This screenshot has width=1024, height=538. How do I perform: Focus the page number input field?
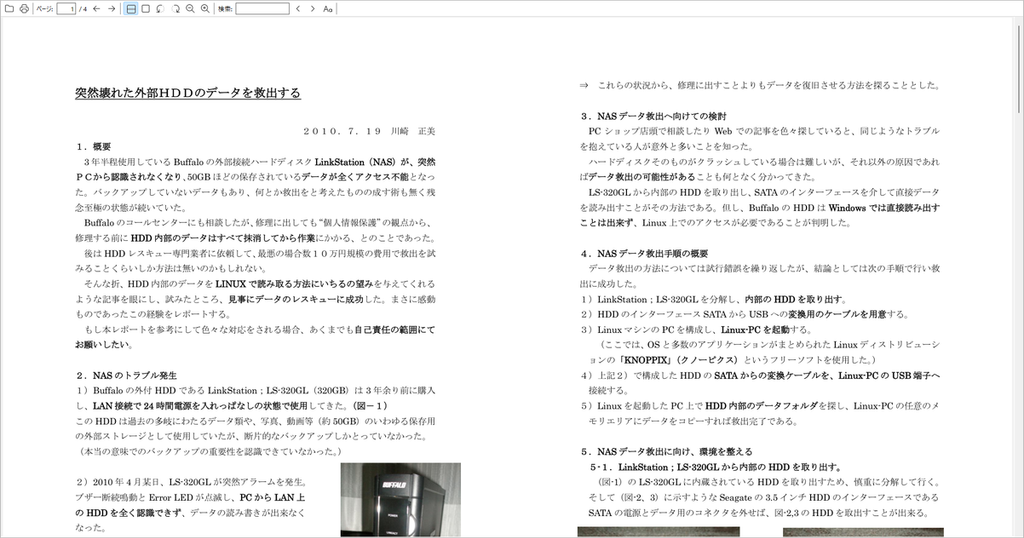pyautogui.click(x=66, y=9)
